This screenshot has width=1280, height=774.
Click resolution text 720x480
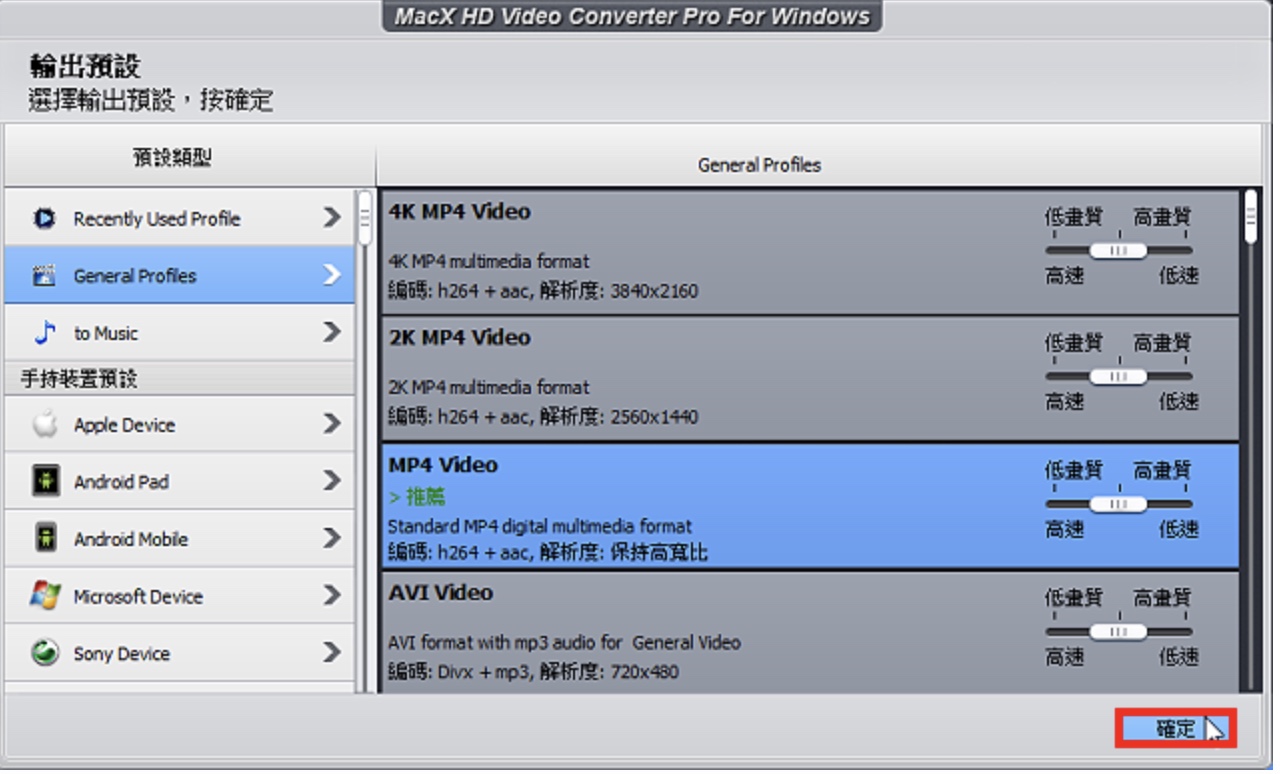(x=646, y=672)
